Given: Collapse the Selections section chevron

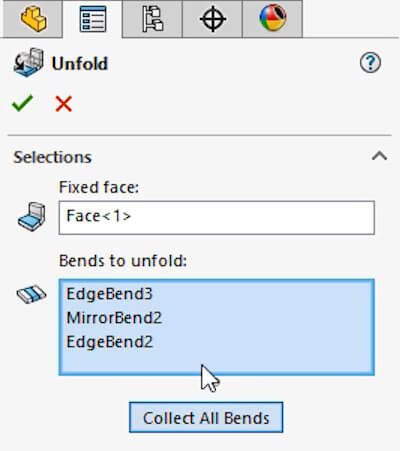Looking at the screenshot, I should [379, 156].
